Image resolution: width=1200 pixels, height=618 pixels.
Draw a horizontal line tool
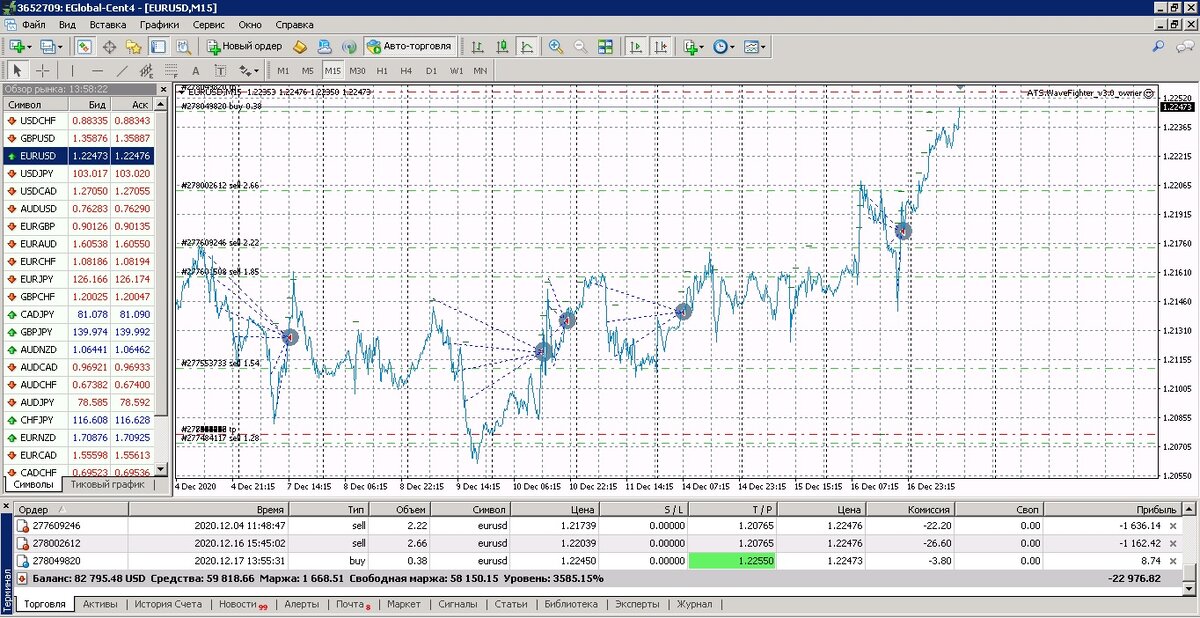point(97,71)
